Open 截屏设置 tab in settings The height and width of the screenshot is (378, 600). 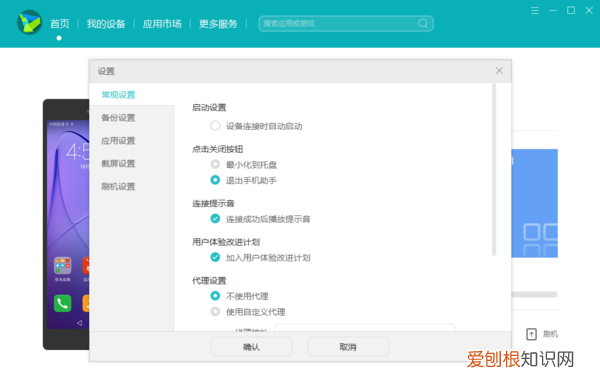click(118, 163)
